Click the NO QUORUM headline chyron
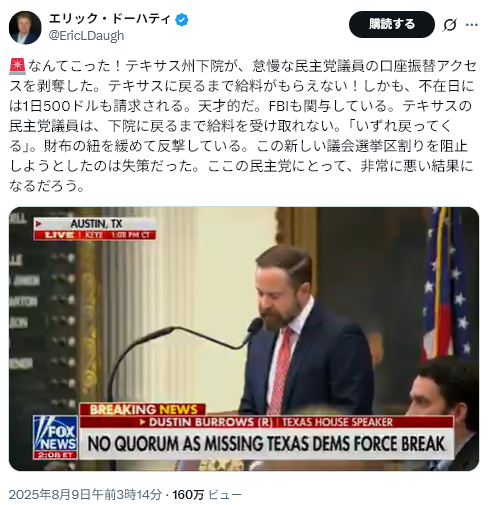 point(266,444)
